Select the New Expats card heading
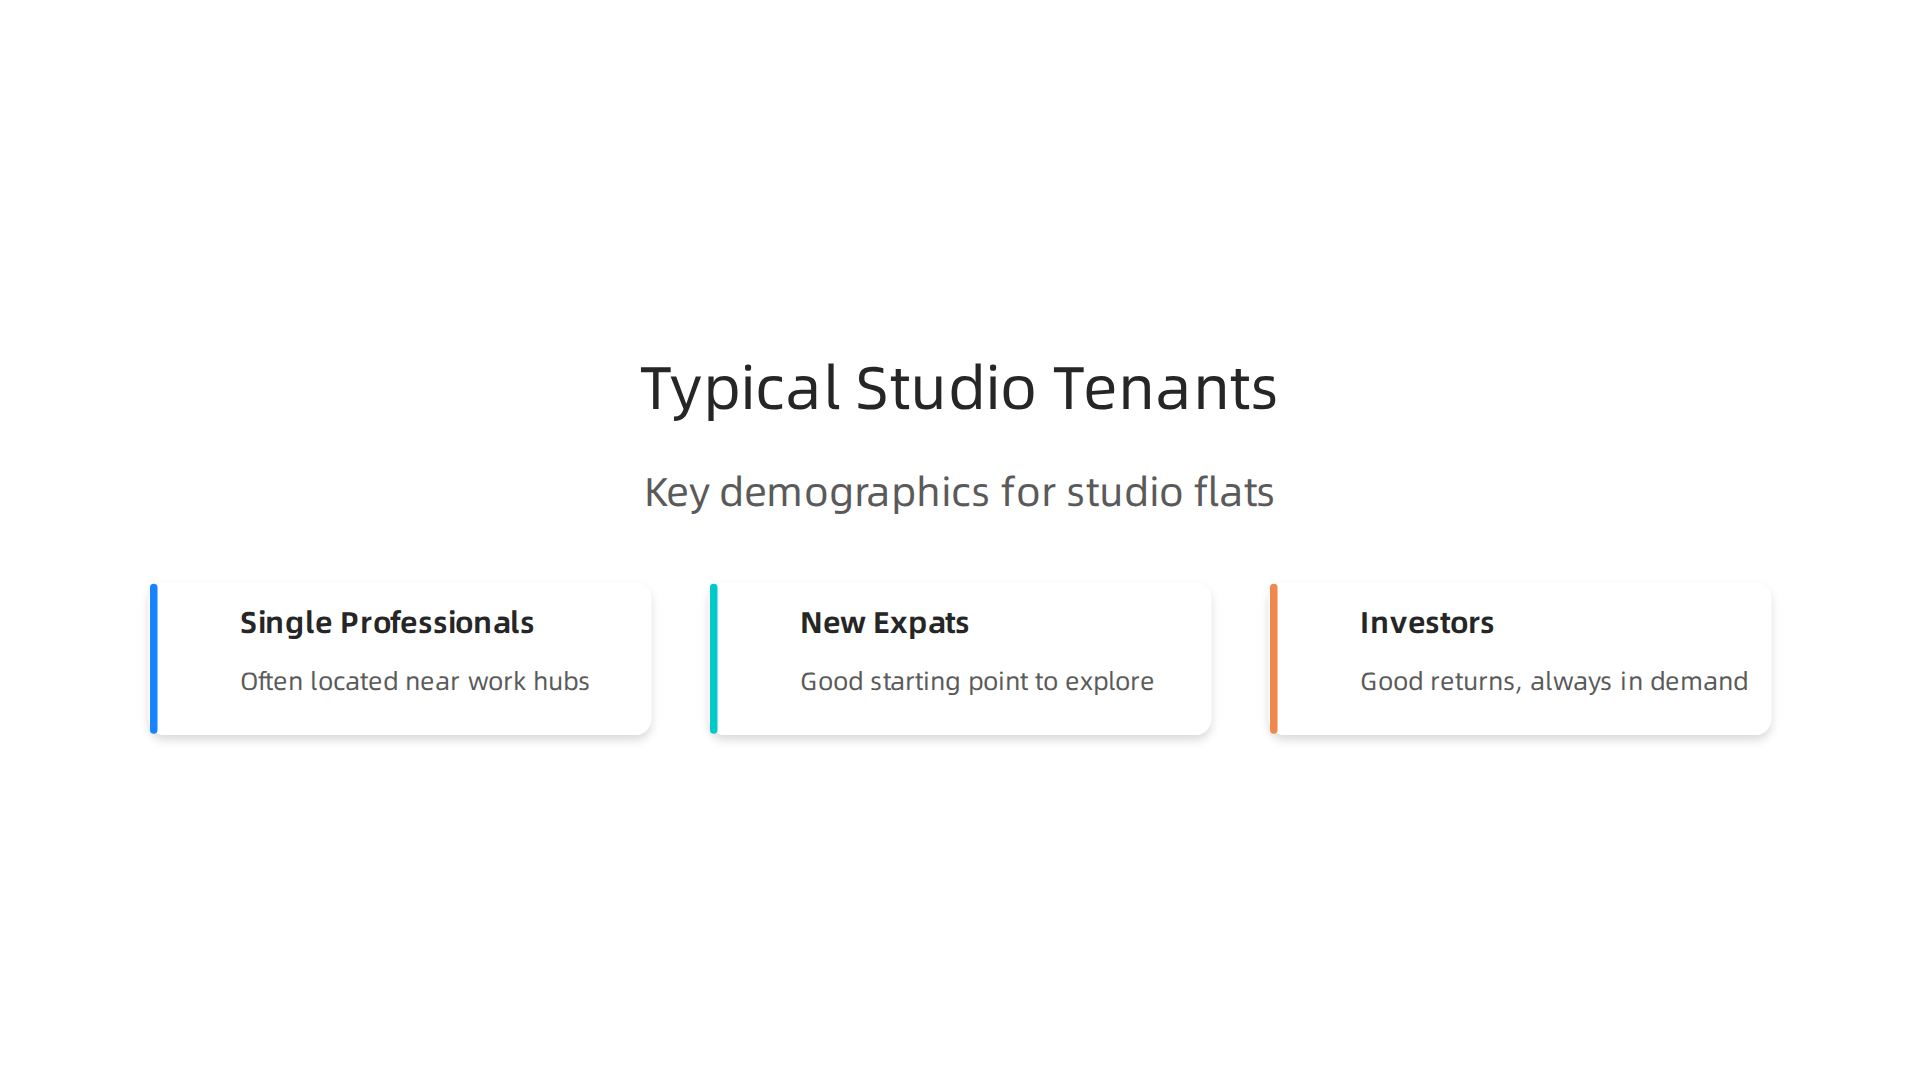 tap(884, 623)
